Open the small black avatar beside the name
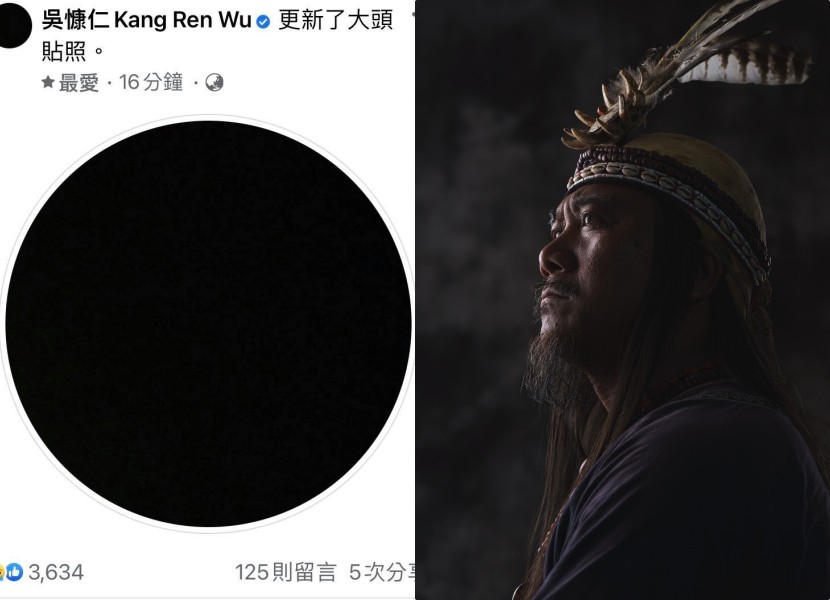This screenshot has width=830, height=600. point(12,24)
